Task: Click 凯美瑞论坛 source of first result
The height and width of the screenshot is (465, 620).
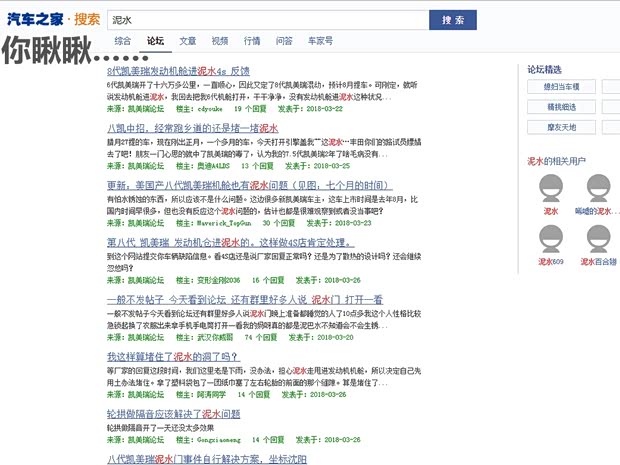Action: [146, 109]
